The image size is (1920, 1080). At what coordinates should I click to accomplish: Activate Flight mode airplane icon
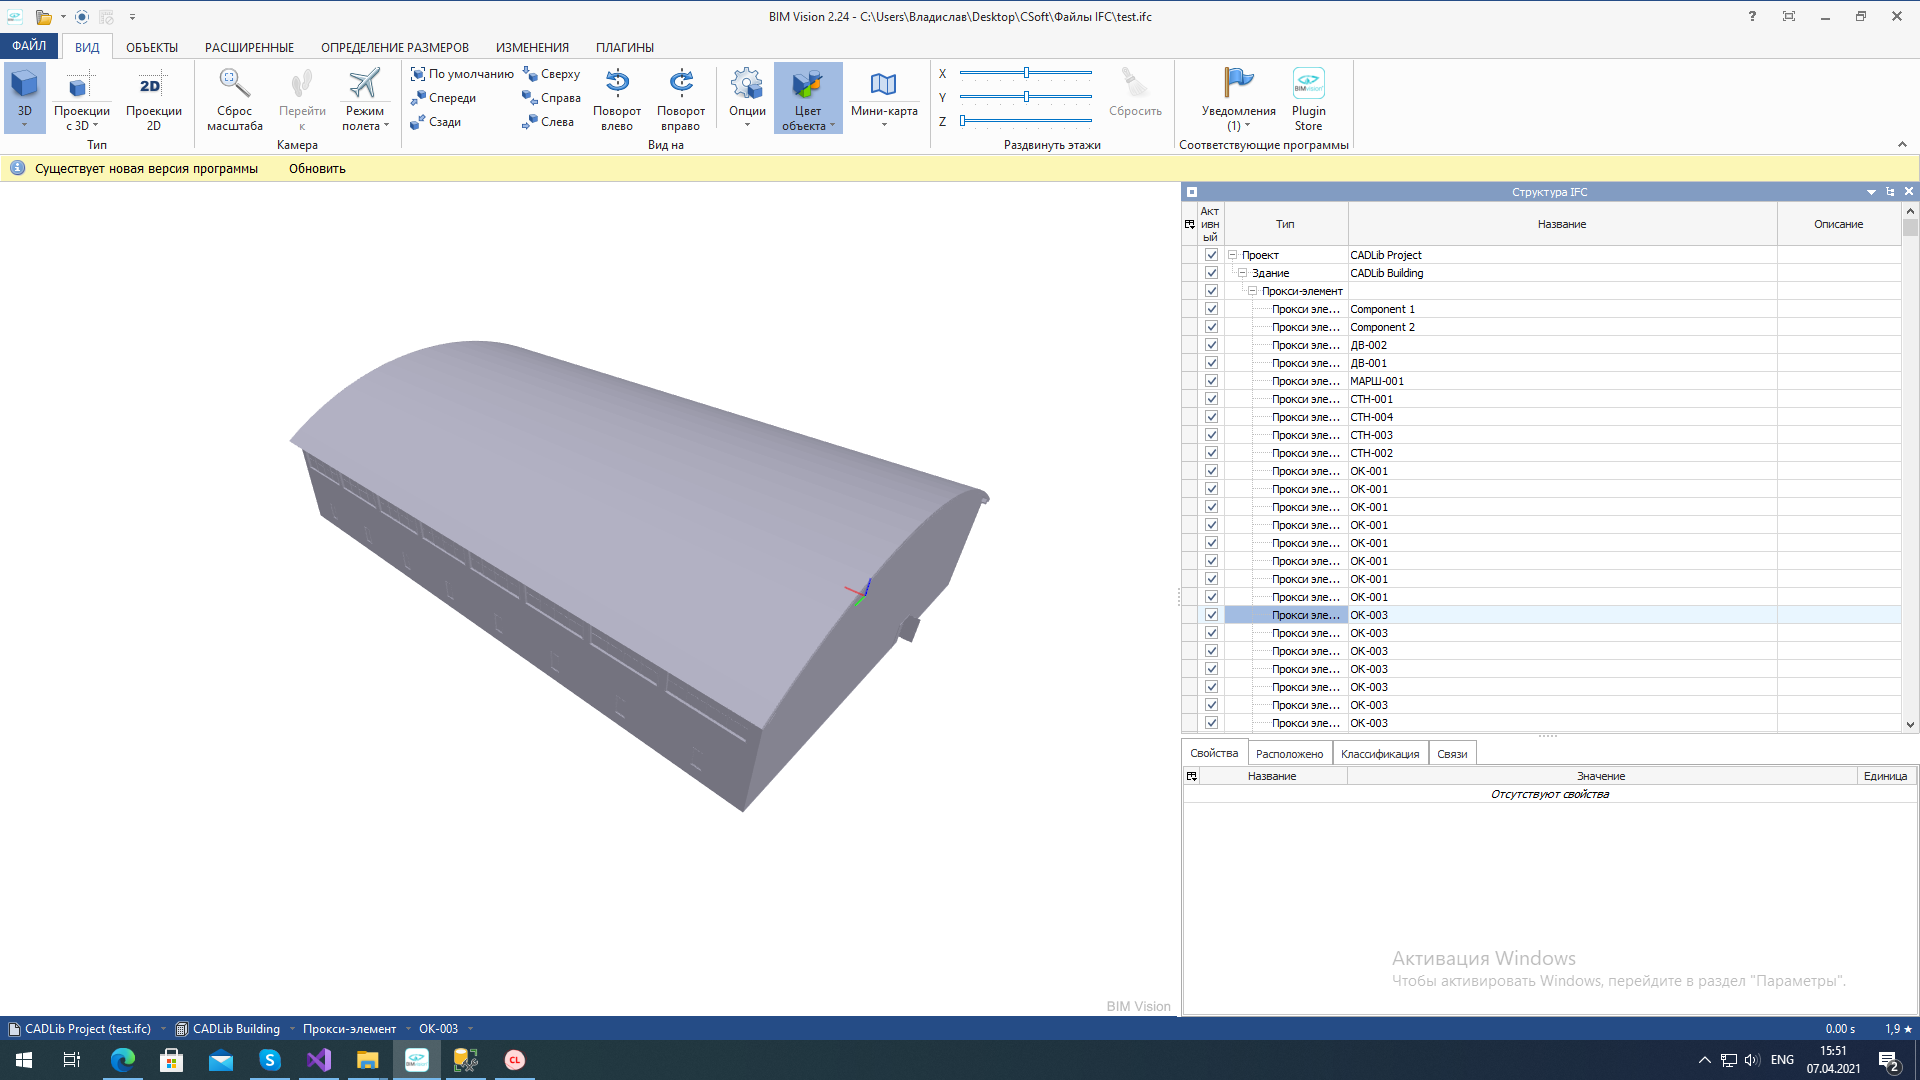(x=364, y=84)
